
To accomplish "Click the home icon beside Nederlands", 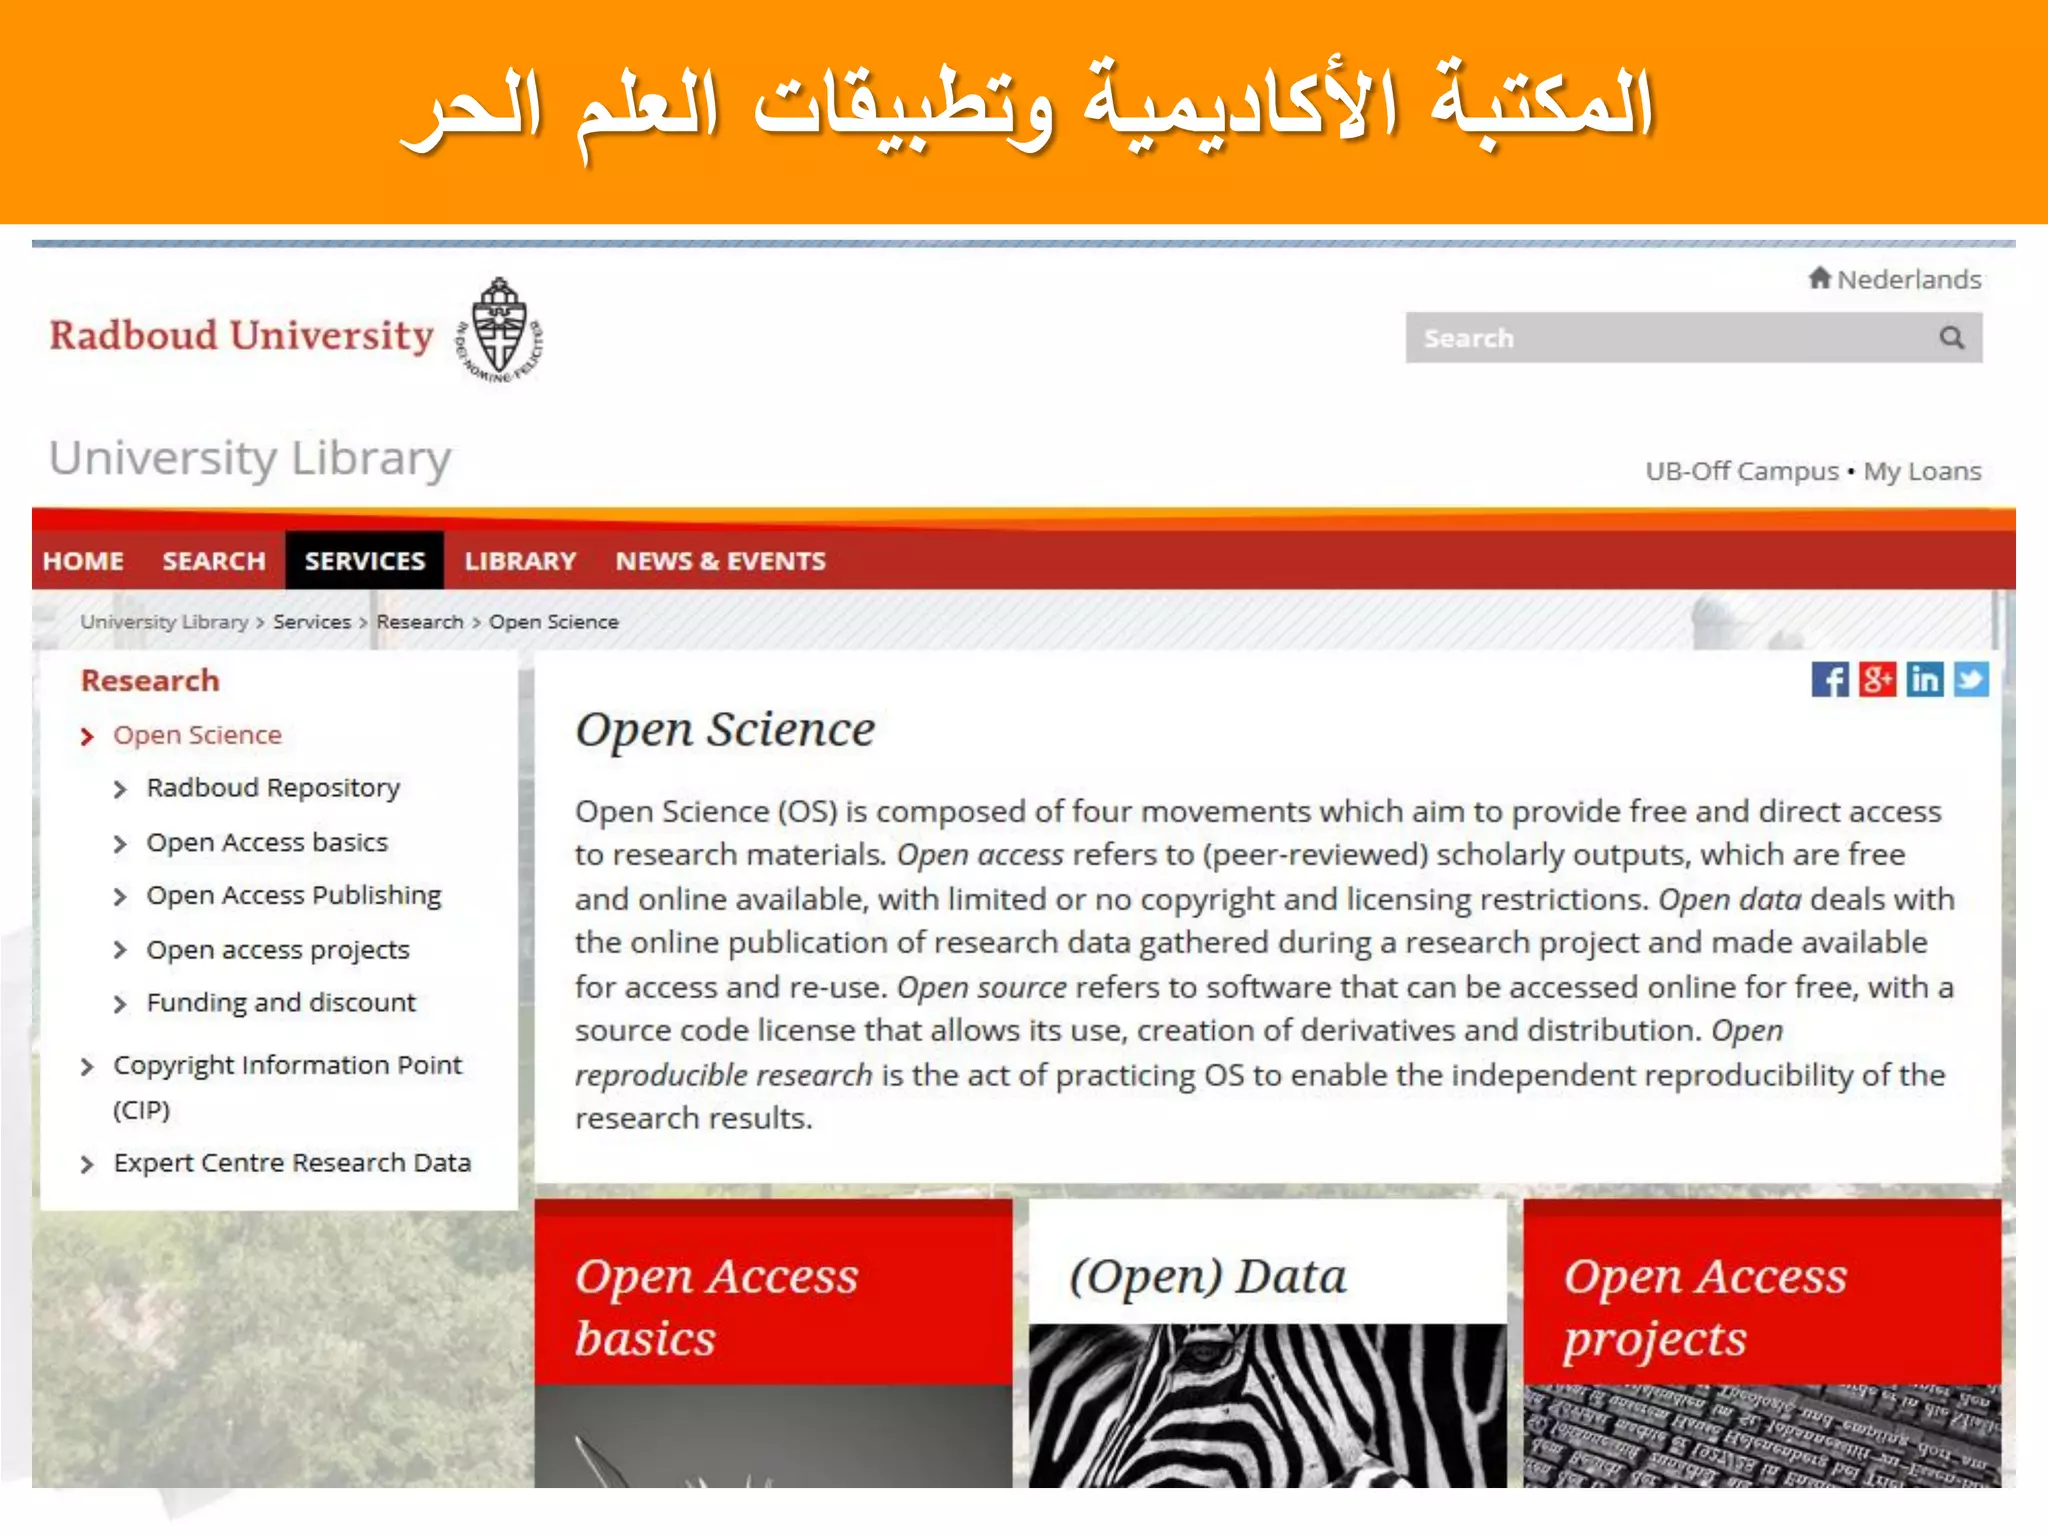I will (x=1819, y=278).
